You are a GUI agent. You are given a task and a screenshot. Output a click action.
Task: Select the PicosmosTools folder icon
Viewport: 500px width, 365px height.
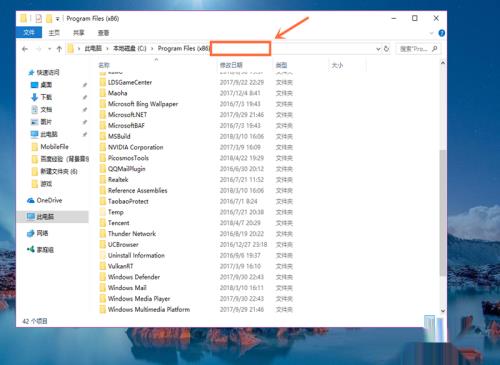tap(103, 158)
